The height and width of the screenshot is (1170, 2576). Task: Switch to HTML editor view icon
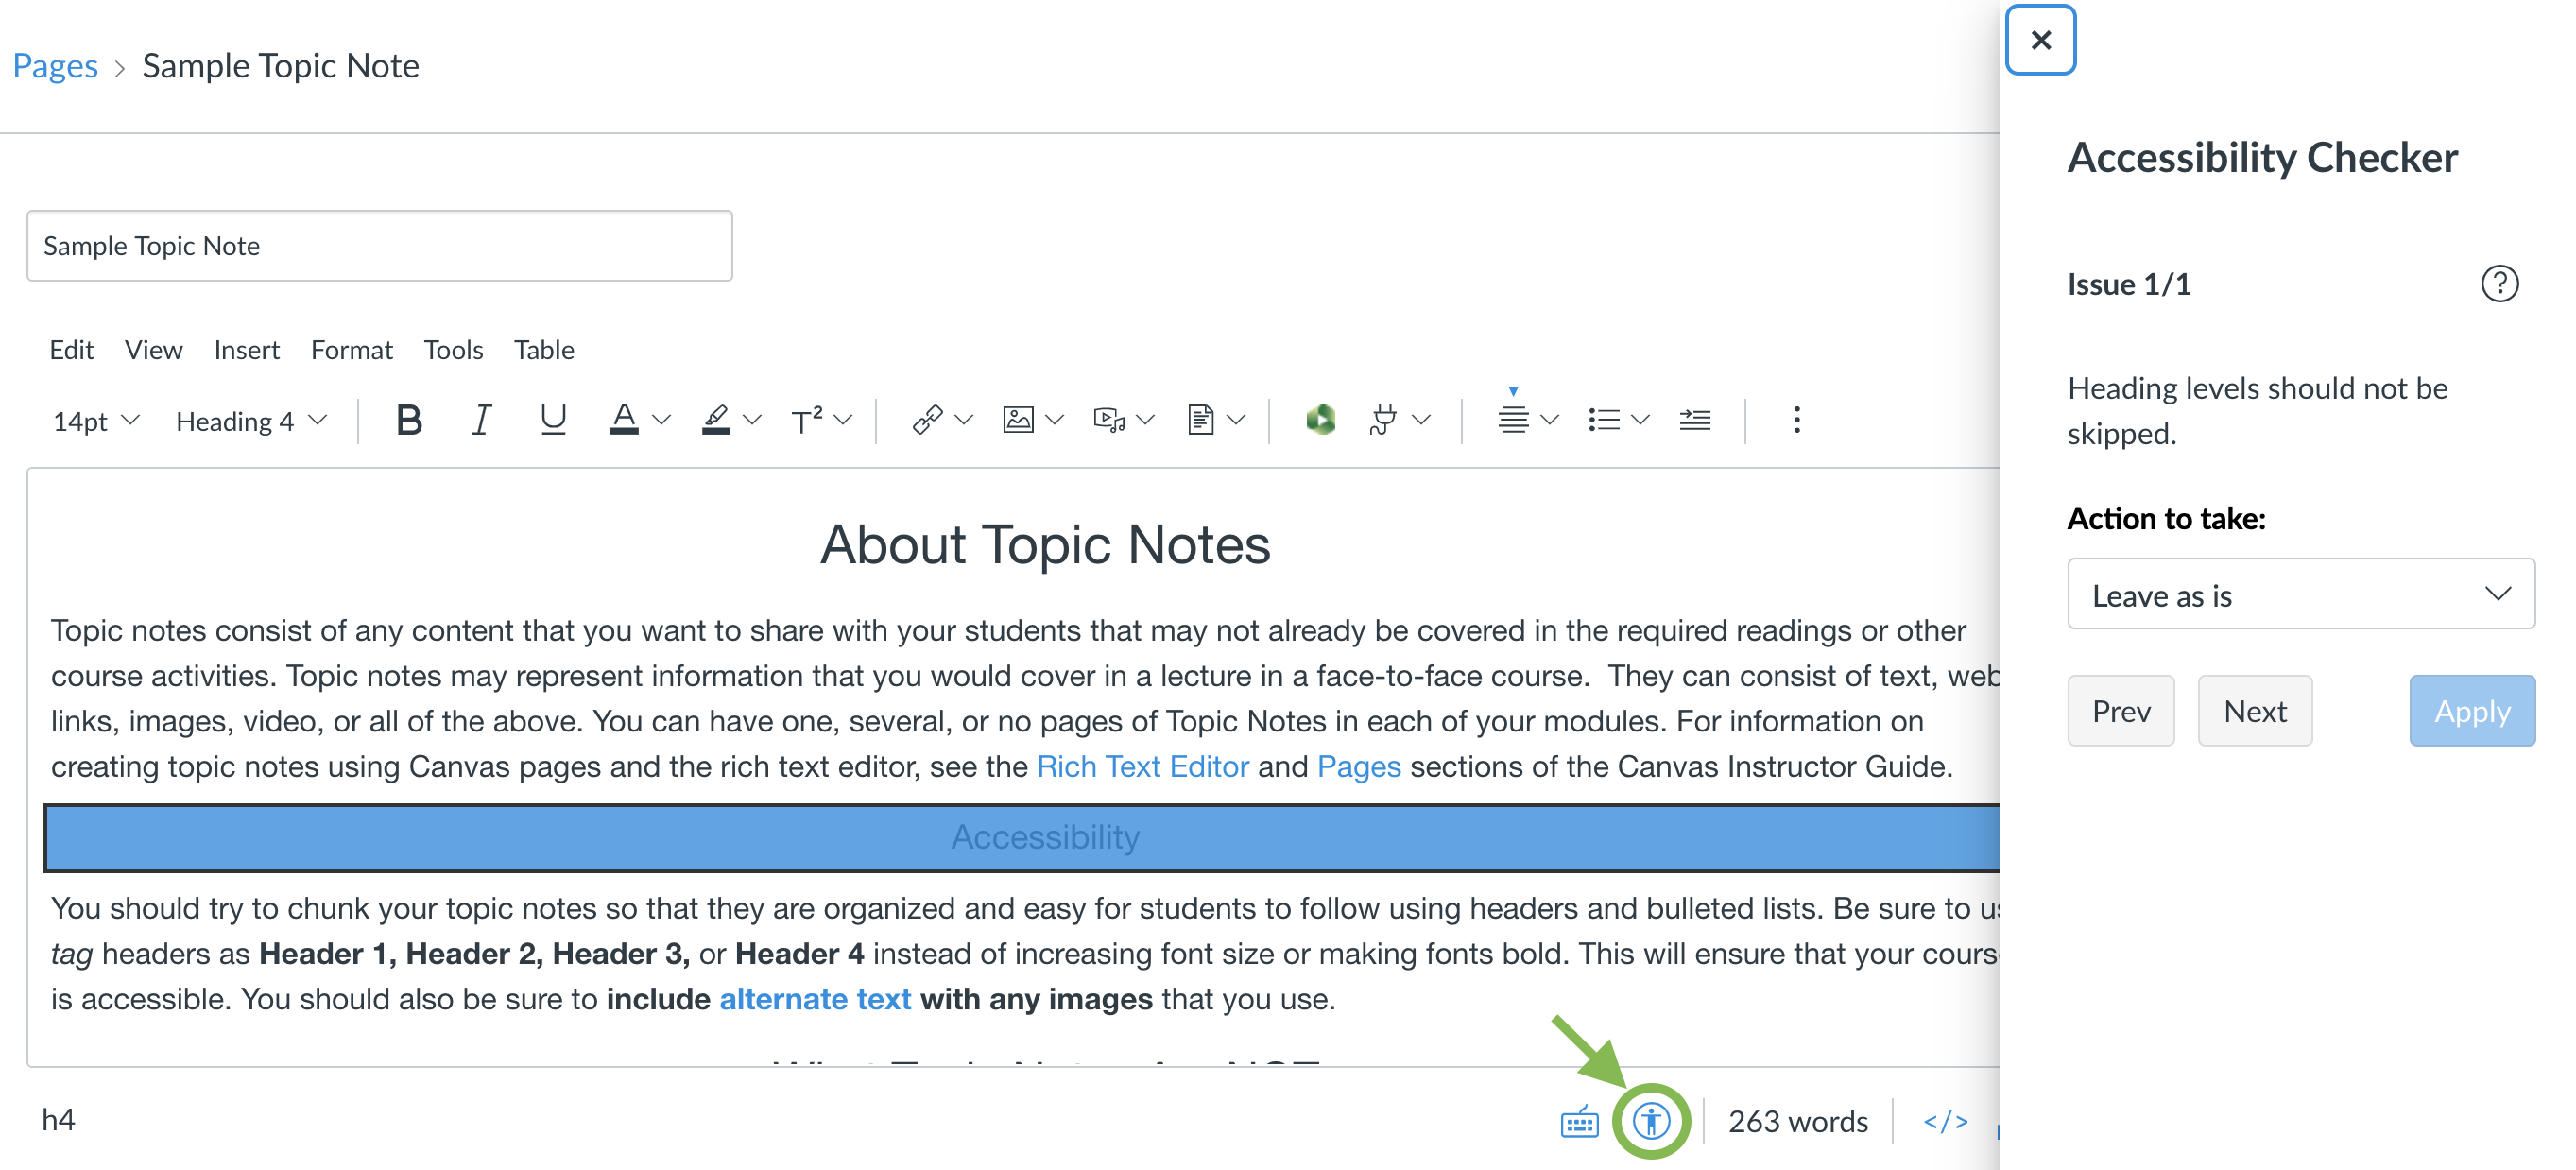(x=1946, y=1122)
